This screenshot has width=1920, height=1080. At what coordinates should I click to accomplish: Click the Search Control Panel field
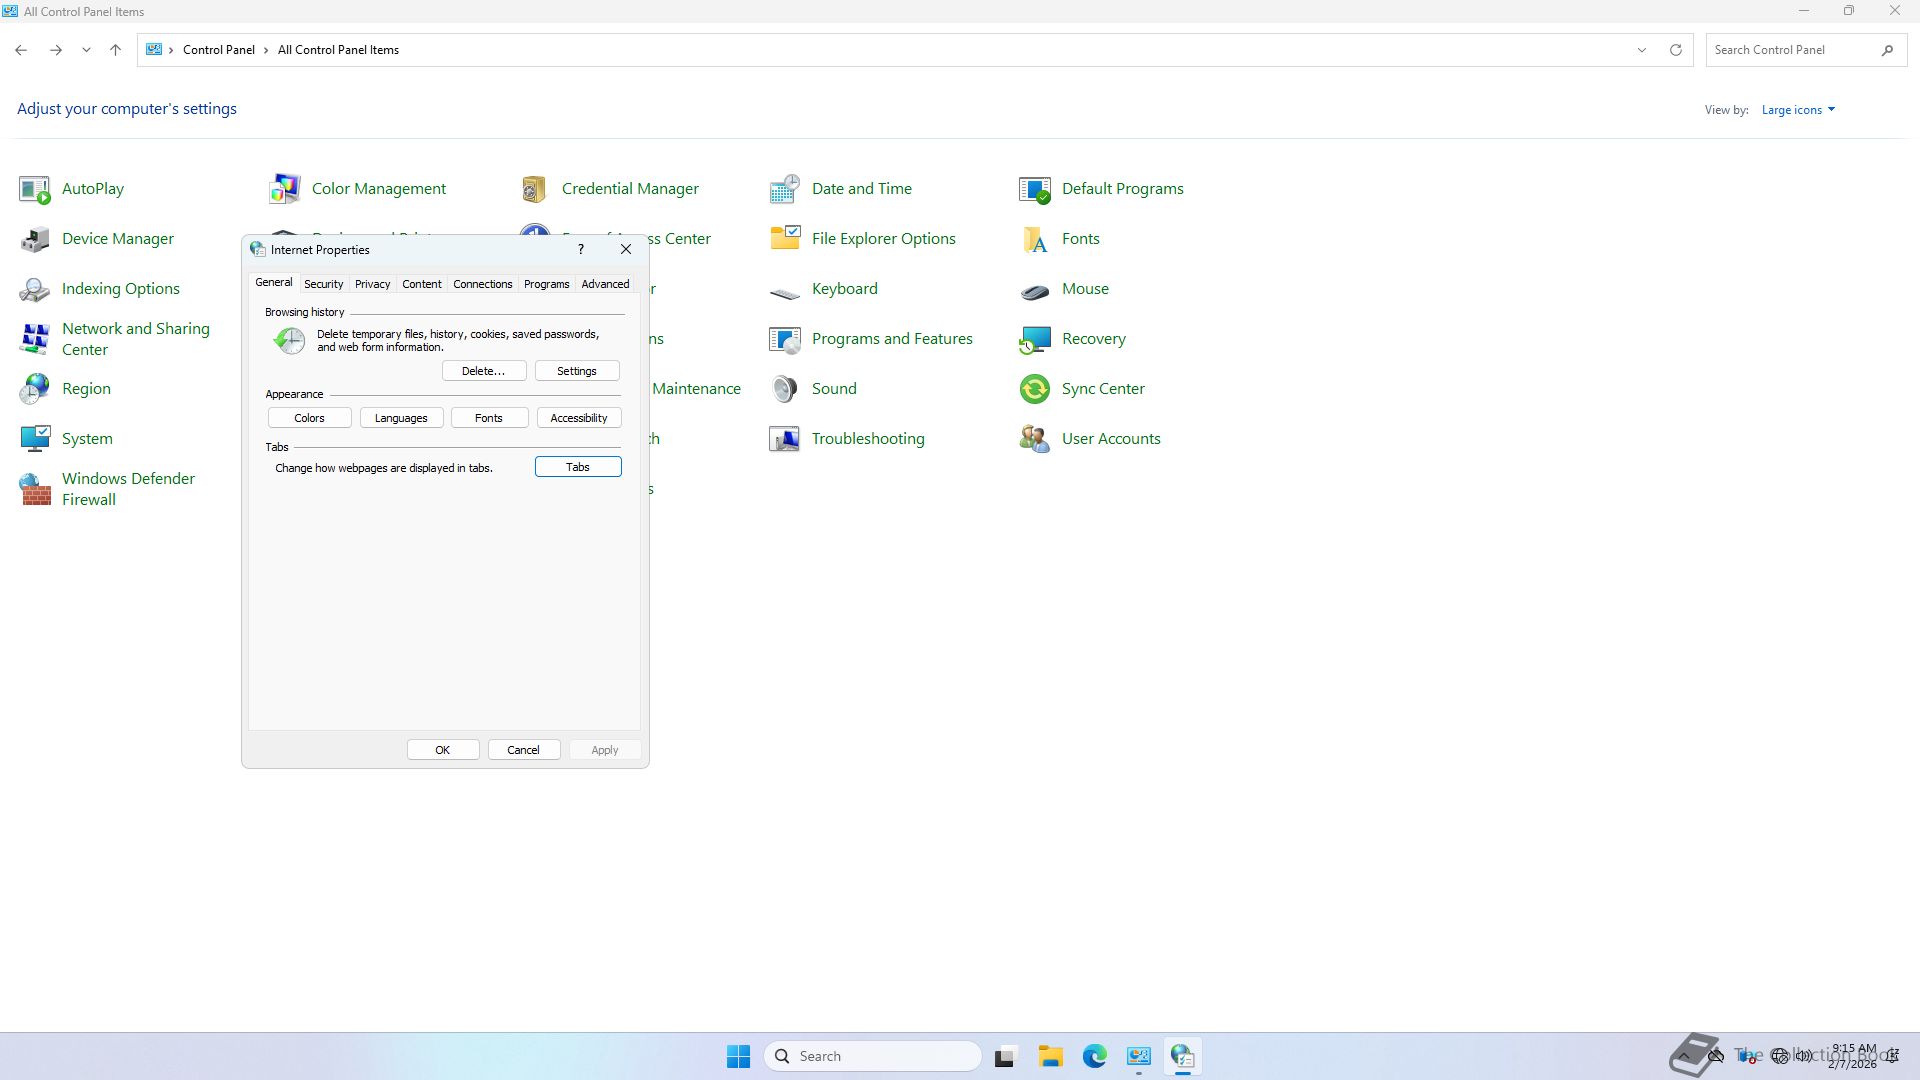coord(1790,50)
